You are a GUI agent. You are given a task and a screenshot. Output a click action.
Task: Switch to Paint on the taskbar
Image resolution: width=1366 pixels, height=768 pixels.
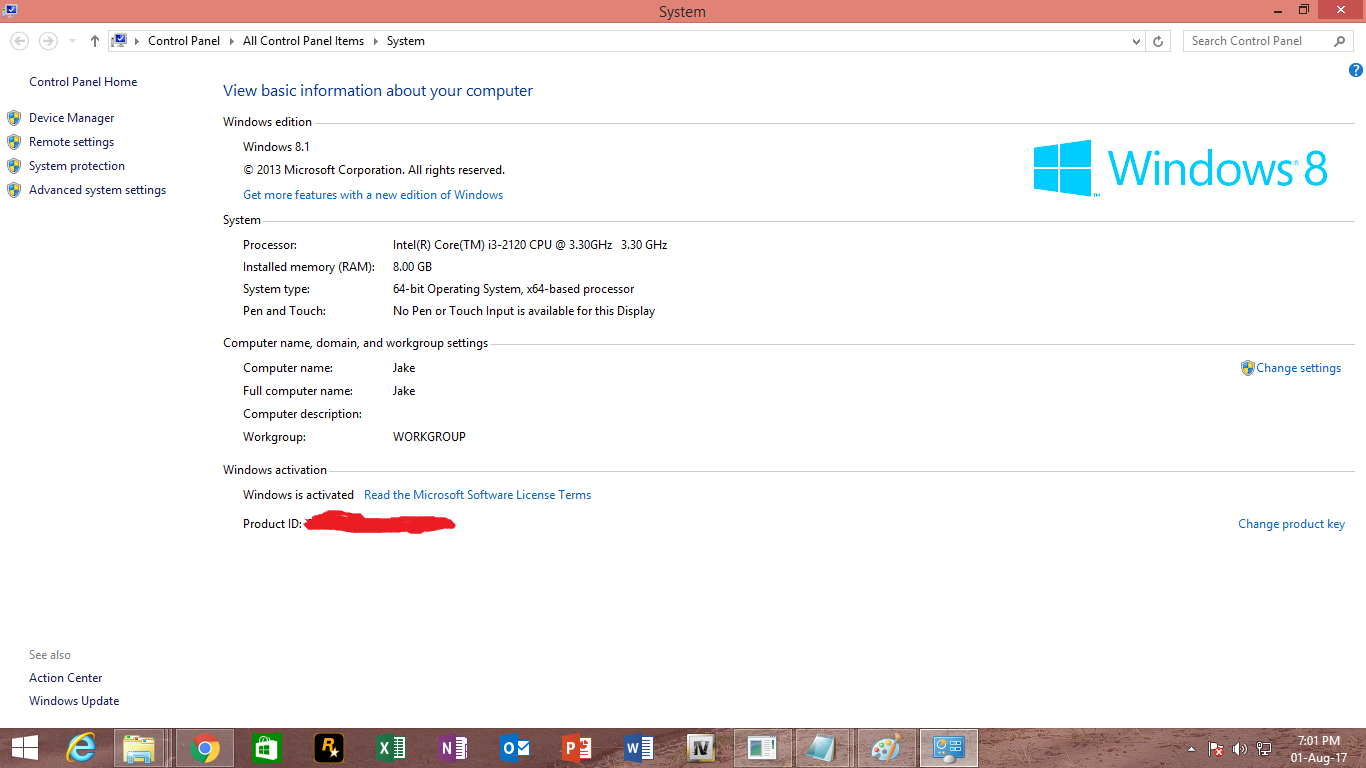(886, 748)
